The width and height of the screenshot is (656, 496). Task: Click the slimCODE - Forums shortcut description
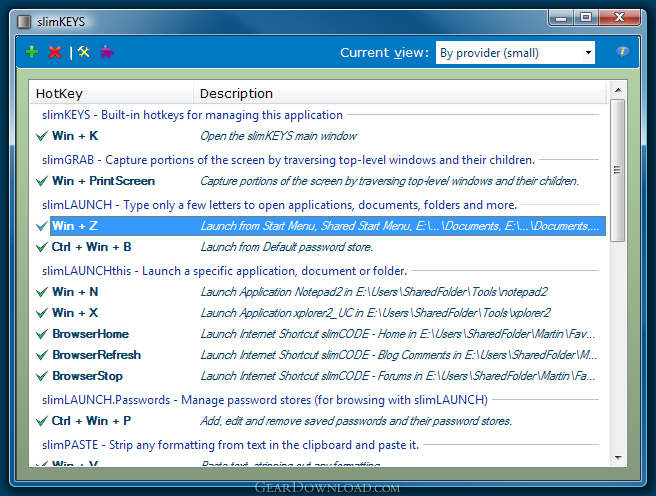click(x=398, y=376)
